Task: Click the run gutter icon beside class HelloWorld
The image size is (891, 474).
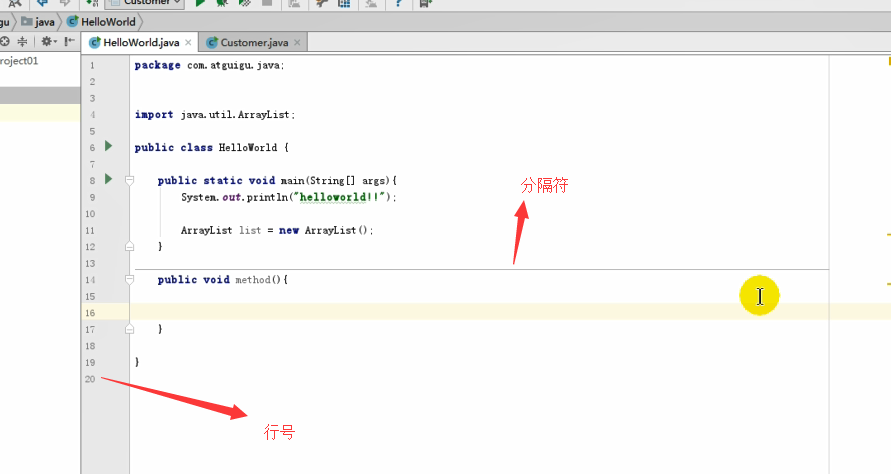Action: (x=109, y=146)
